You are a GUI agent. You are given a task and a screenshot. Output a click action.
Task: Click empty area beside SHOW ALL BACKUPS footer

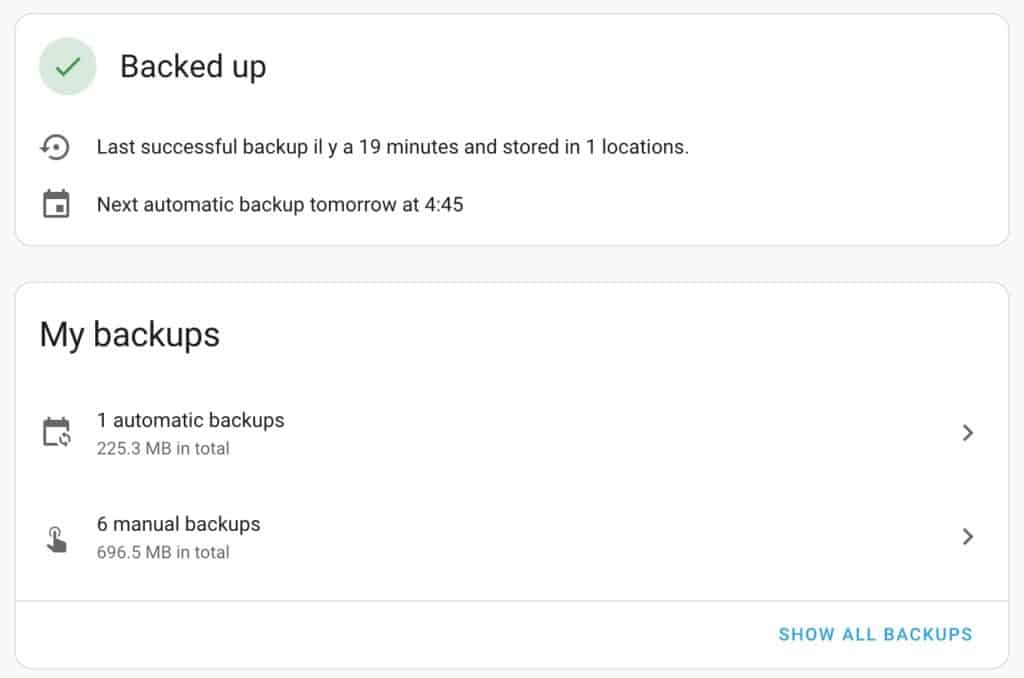(x=392, y=634)
